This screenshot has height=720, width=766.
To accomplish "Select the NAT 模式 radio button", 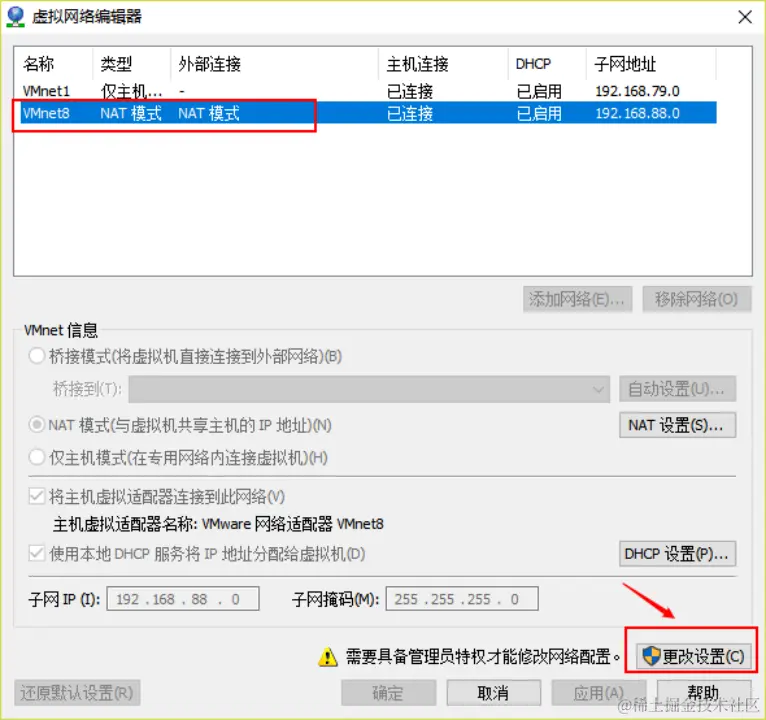I will 37,425.
